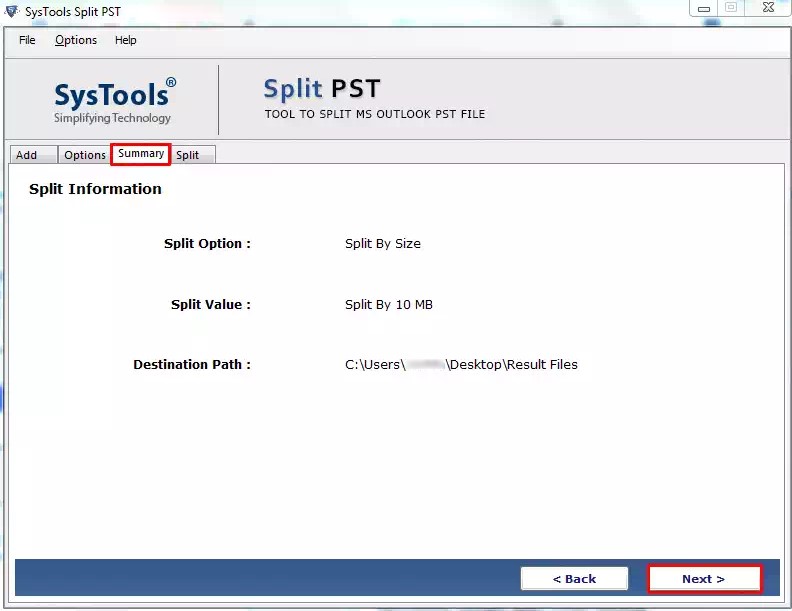Open the File menu
Image resolution: width=792 pixels, height=611 pixels.
coord(27,40)
